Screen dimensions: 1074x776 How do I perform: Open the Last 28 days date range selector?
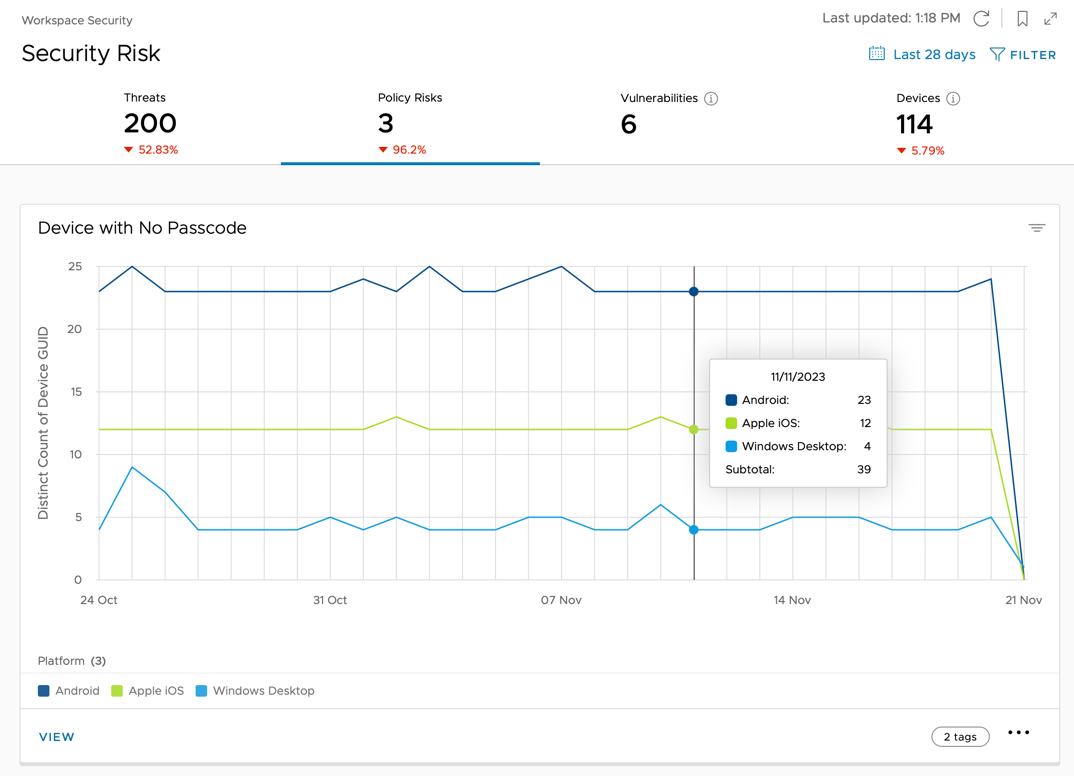pyautogui.click(x=930, y=54)
